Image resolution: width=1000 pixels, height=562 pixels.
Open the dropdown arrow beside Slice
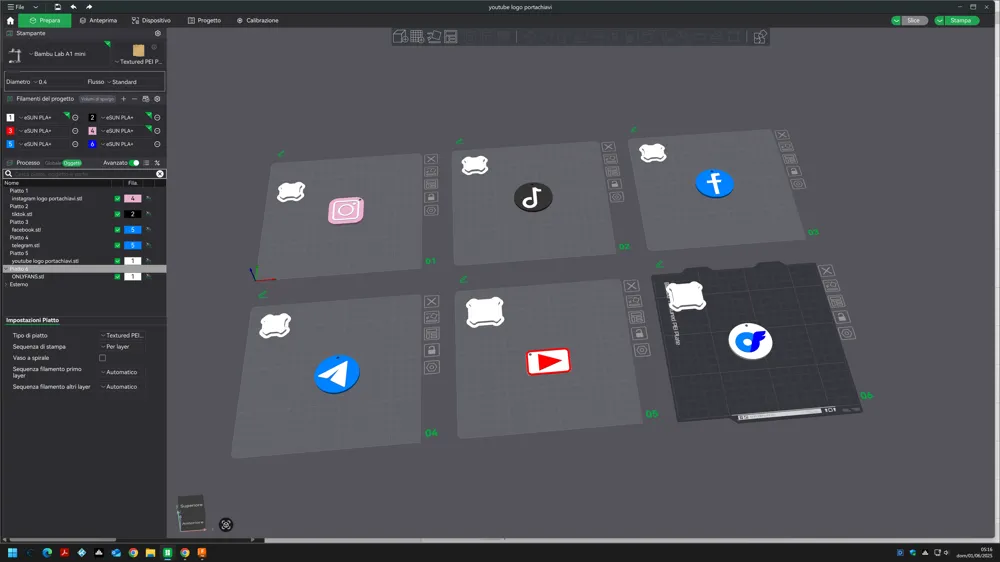click(x=896, y=20)
